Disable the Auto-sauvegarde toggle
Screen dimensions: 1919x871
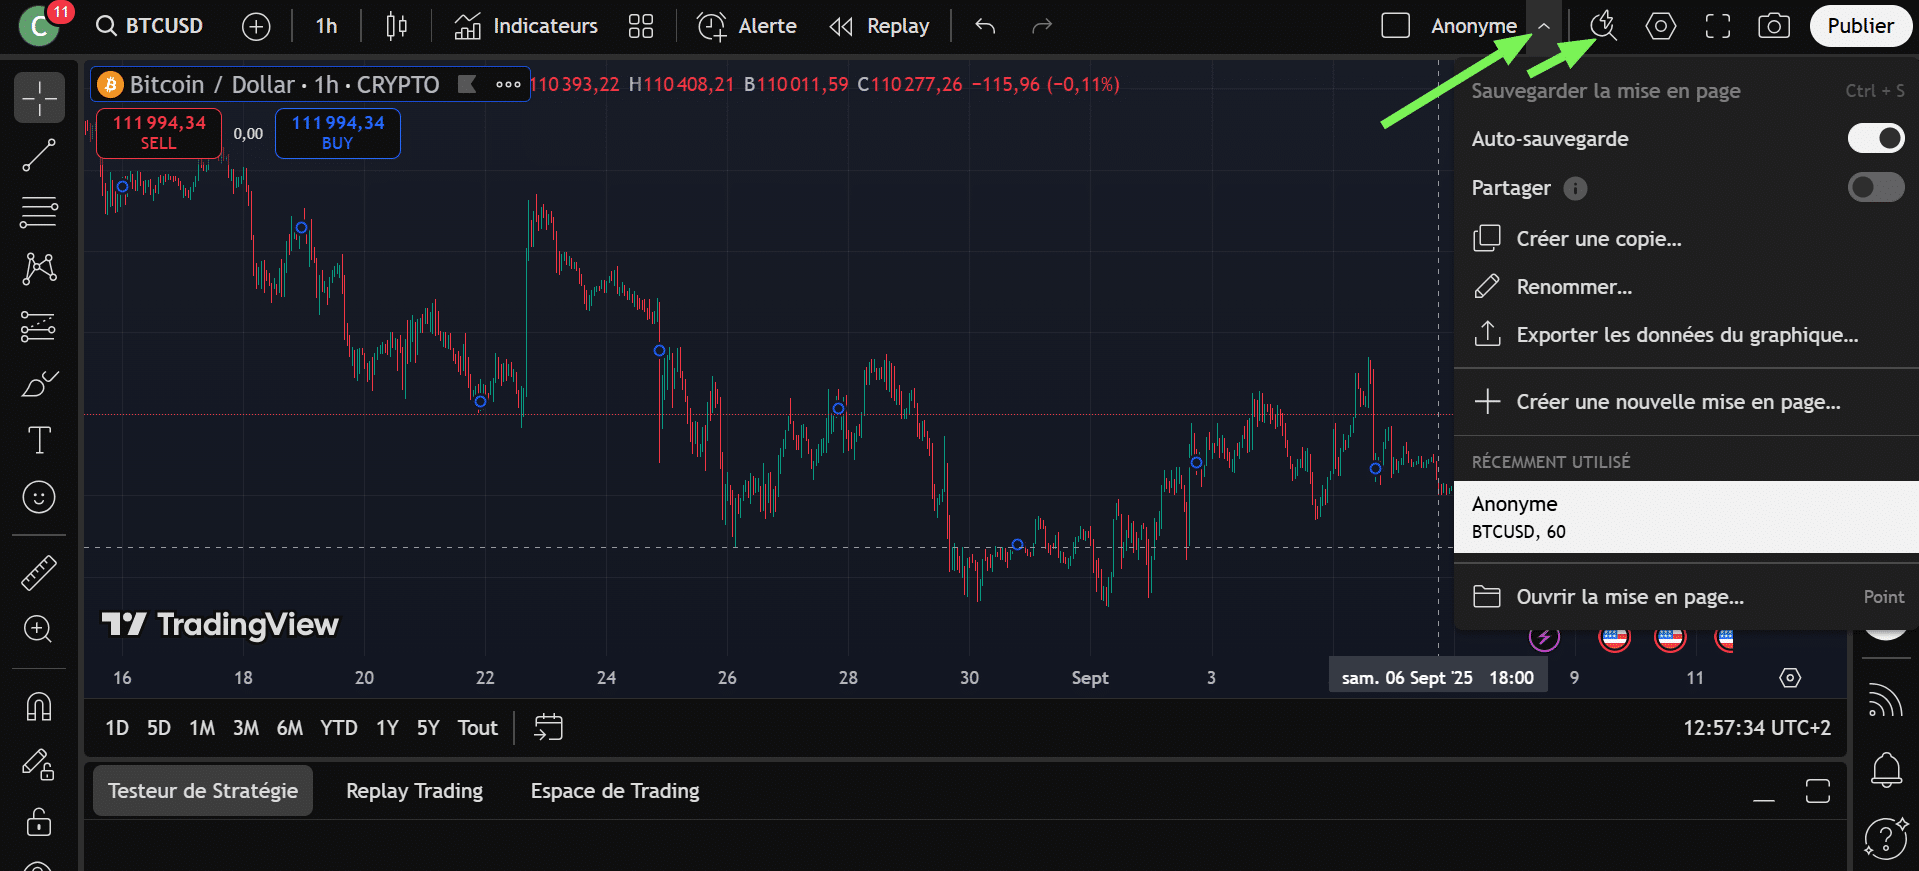point(1875,139)
